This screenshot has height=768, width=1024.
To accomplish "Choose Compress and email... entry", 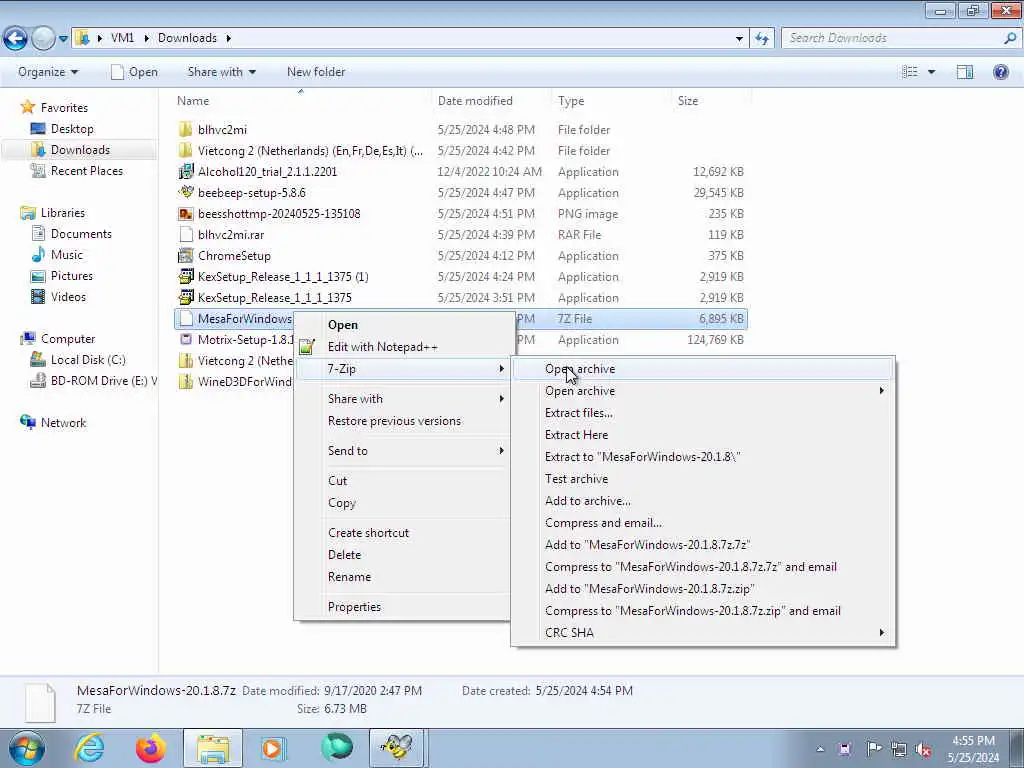I will 603,522.
